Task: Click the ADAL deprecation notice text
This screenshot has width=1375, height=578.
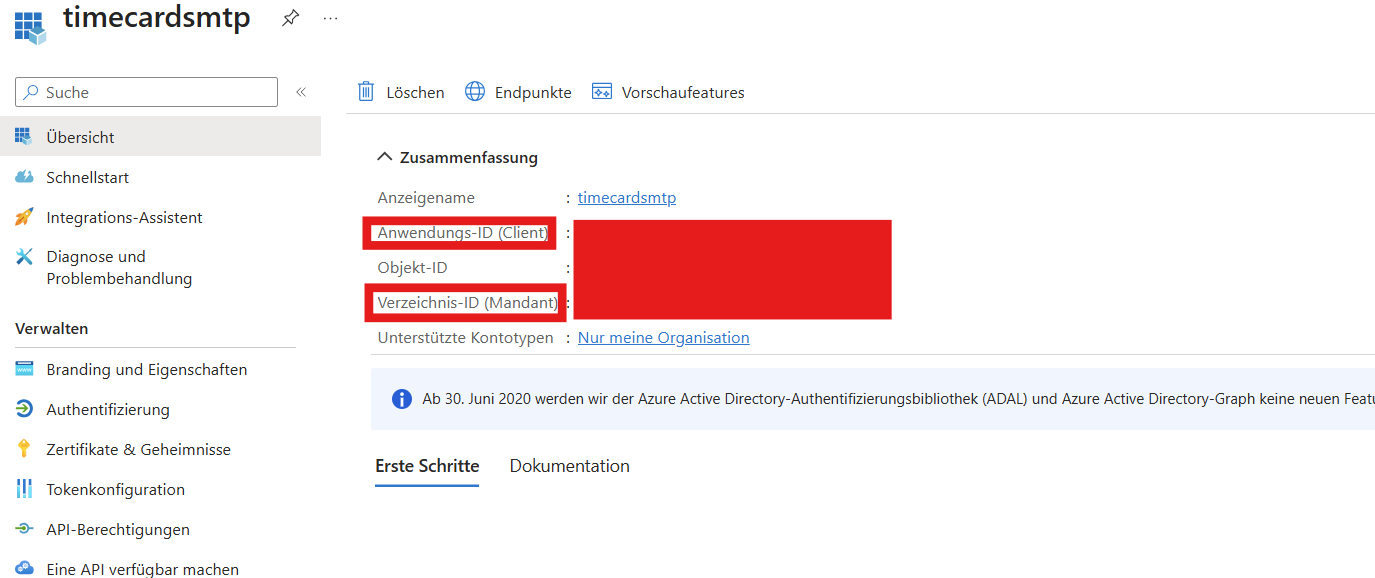Action: (898, 399)
